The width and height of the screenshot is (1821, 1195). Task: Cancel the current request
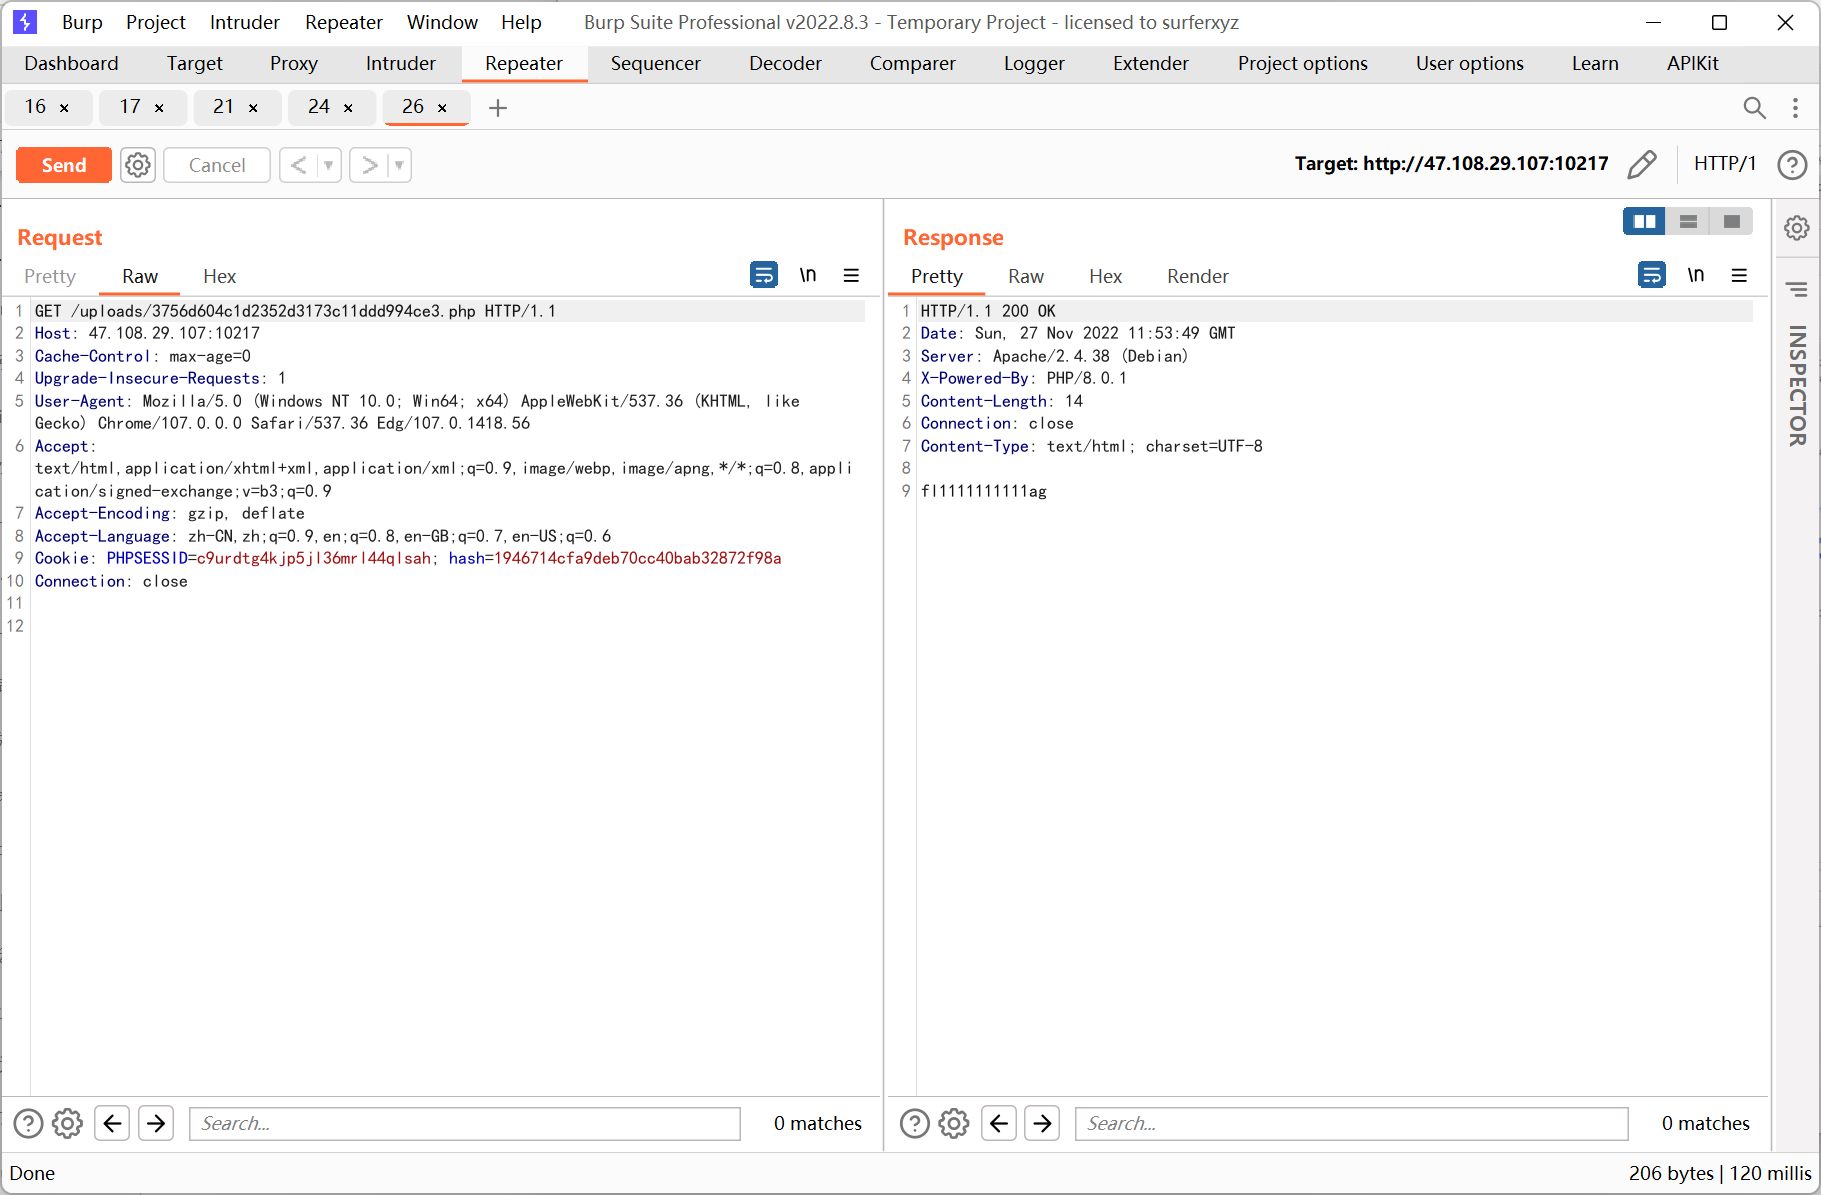pos(216,164)
